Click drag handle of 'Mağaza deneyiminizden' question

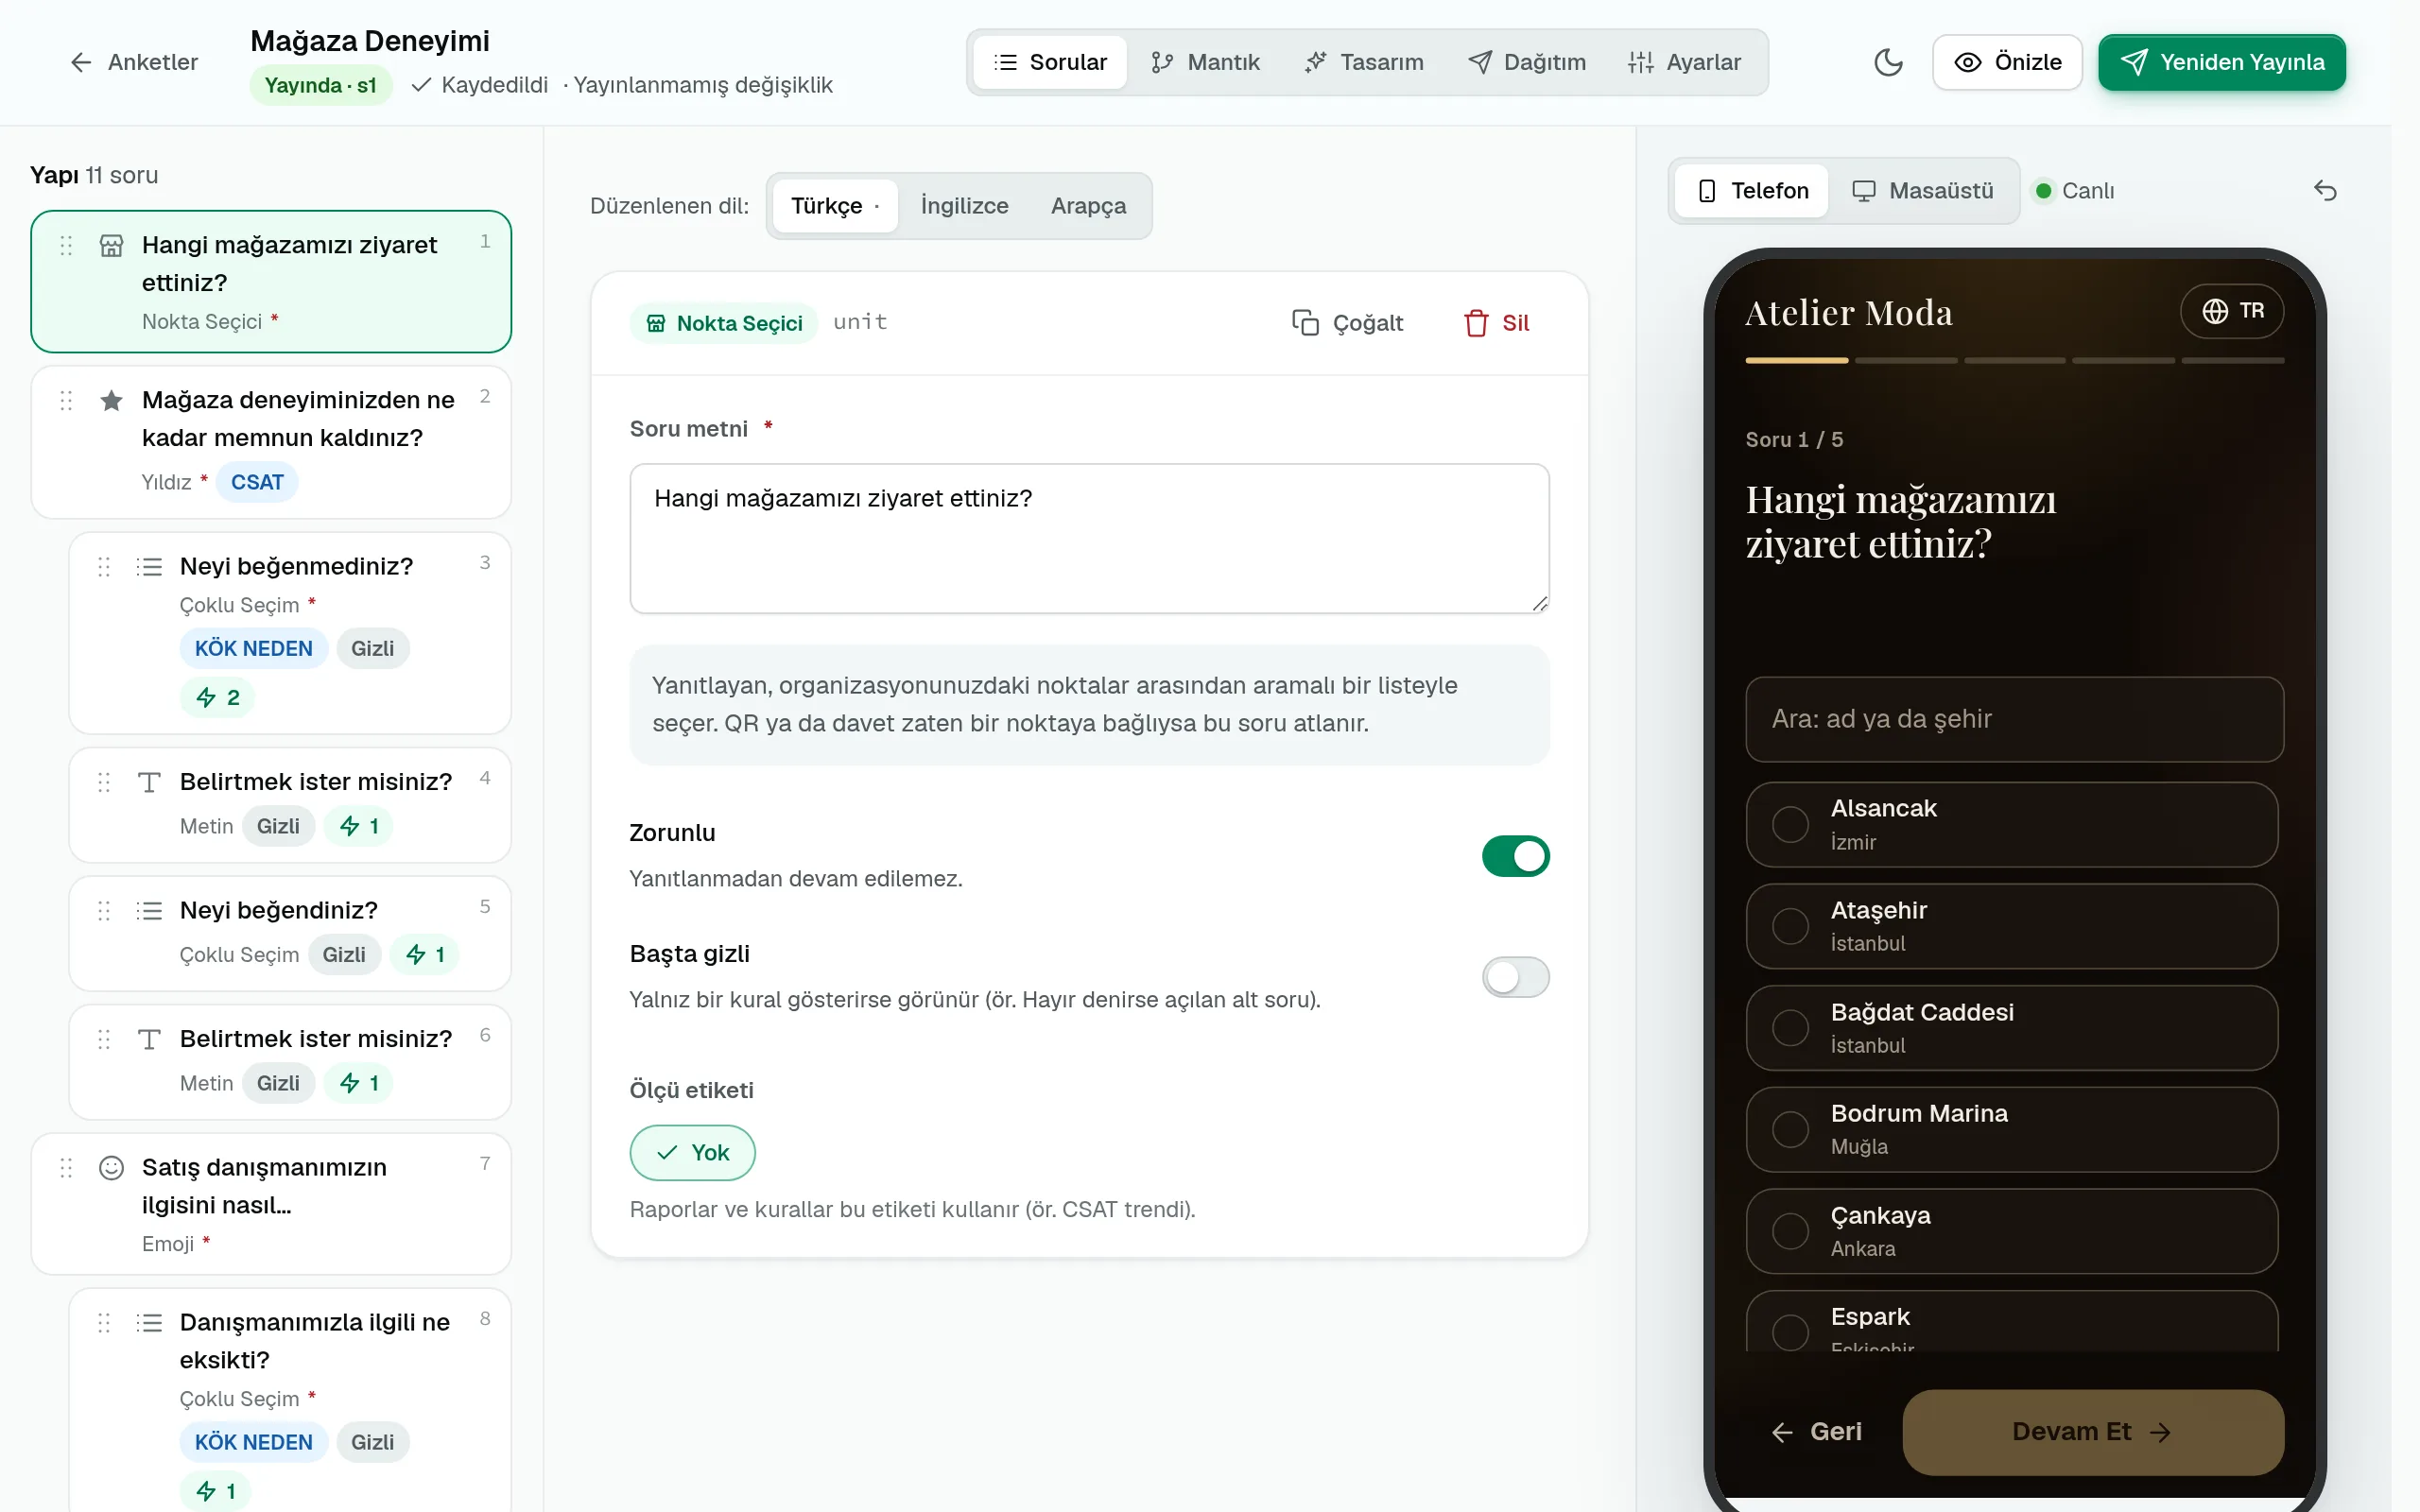pos(66,401)
